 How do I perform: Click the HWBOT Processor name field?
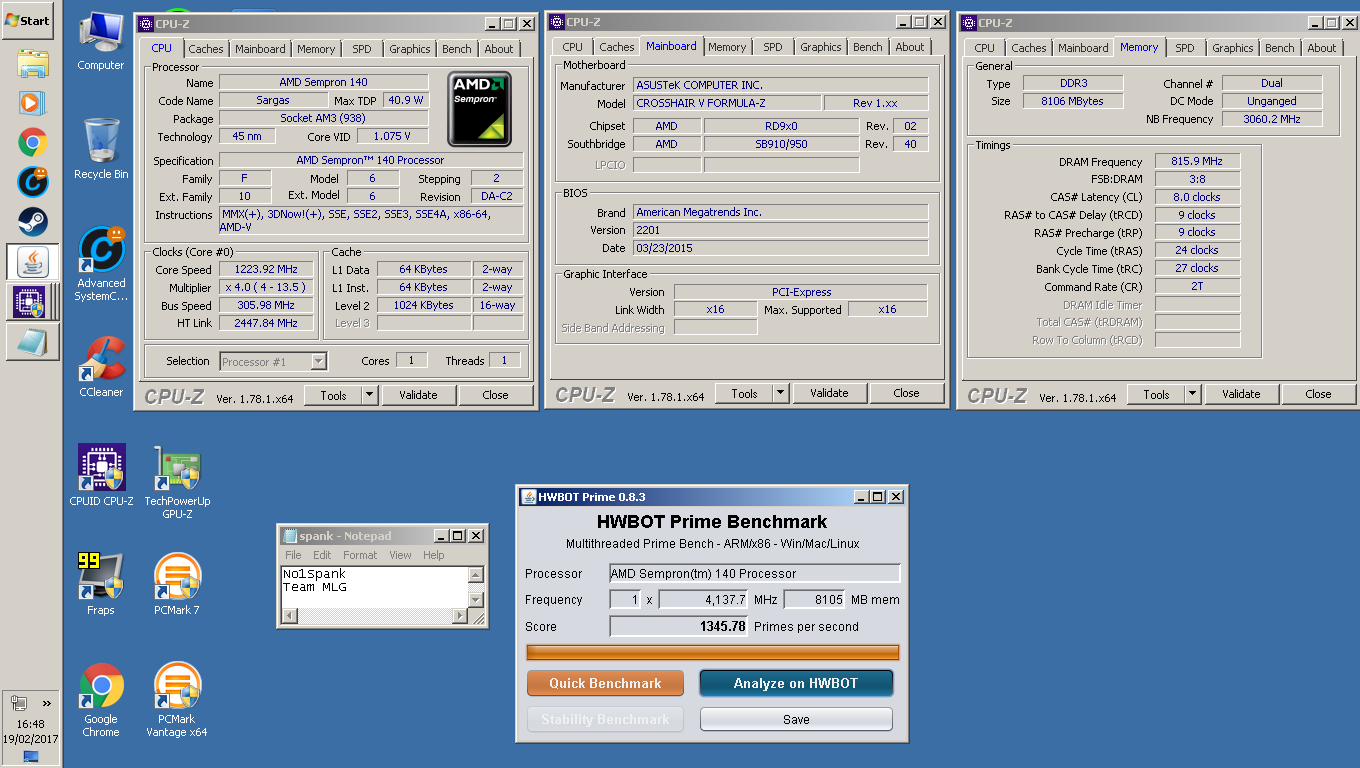coord(755,574)
